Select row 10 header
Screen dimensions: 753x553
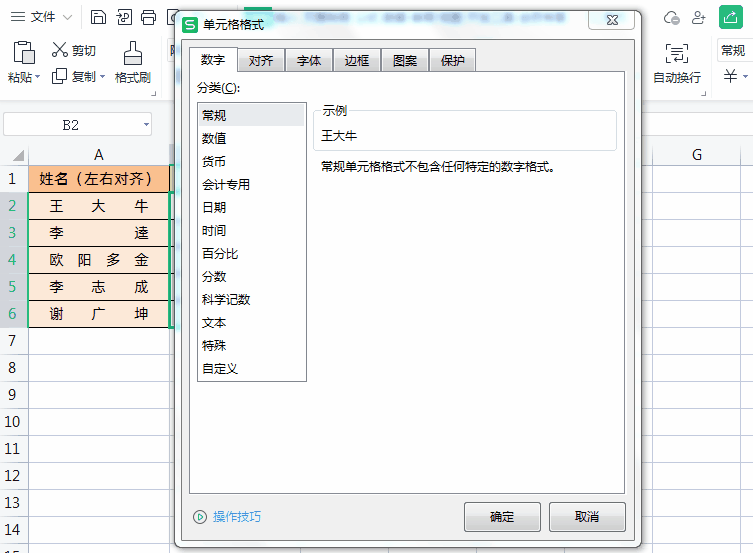[13, 422]
